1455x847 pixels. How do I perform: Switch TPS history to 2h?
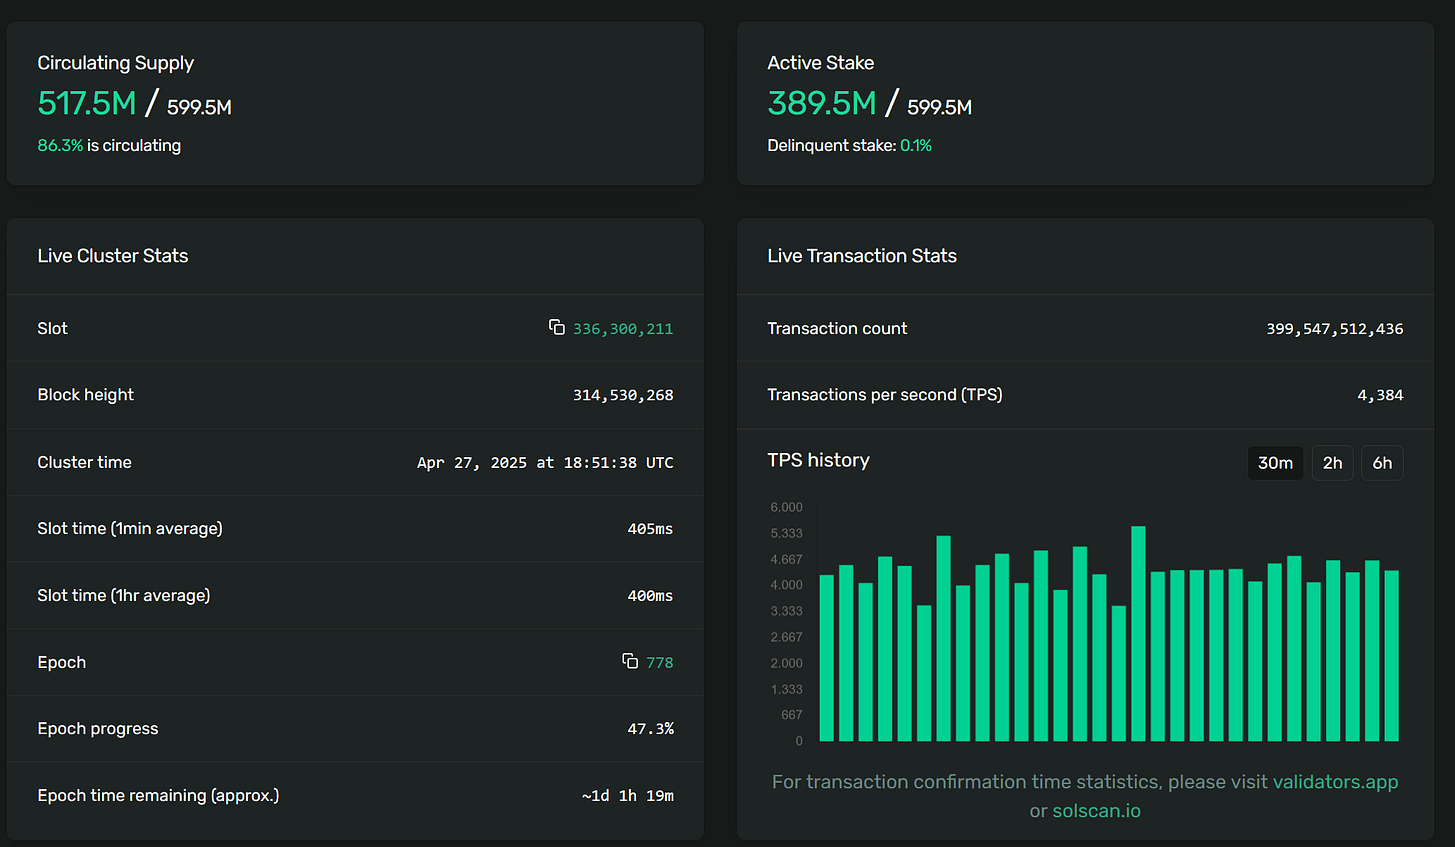point(1332,463)
